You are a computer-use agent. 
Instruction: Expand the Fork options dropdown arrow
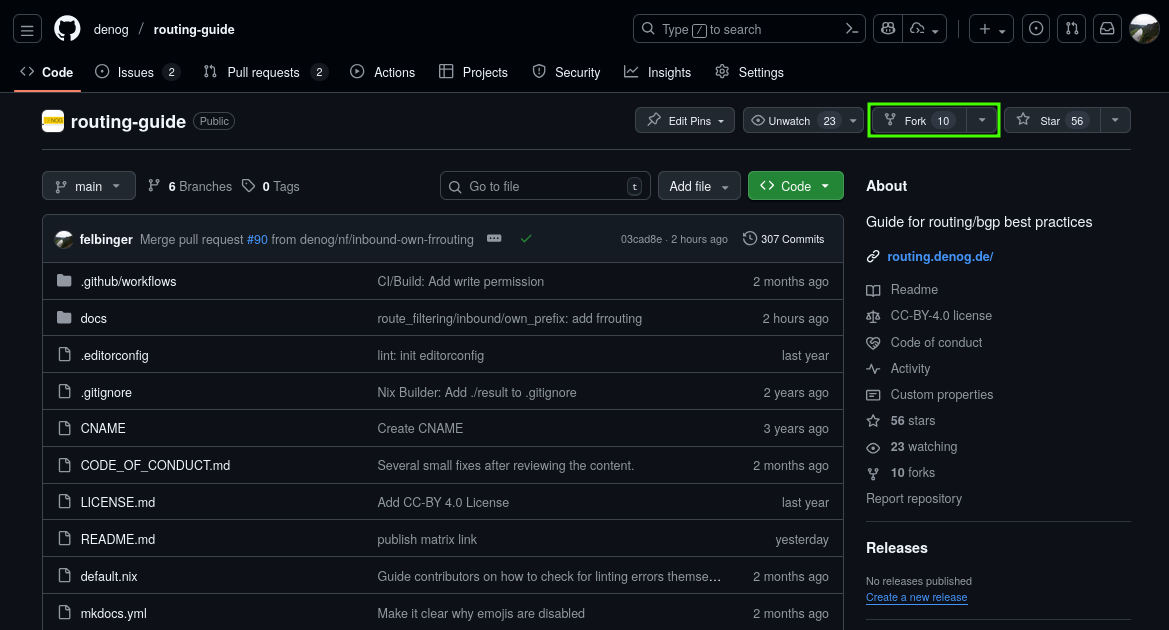pyautogui.click(x=982, y=121)
